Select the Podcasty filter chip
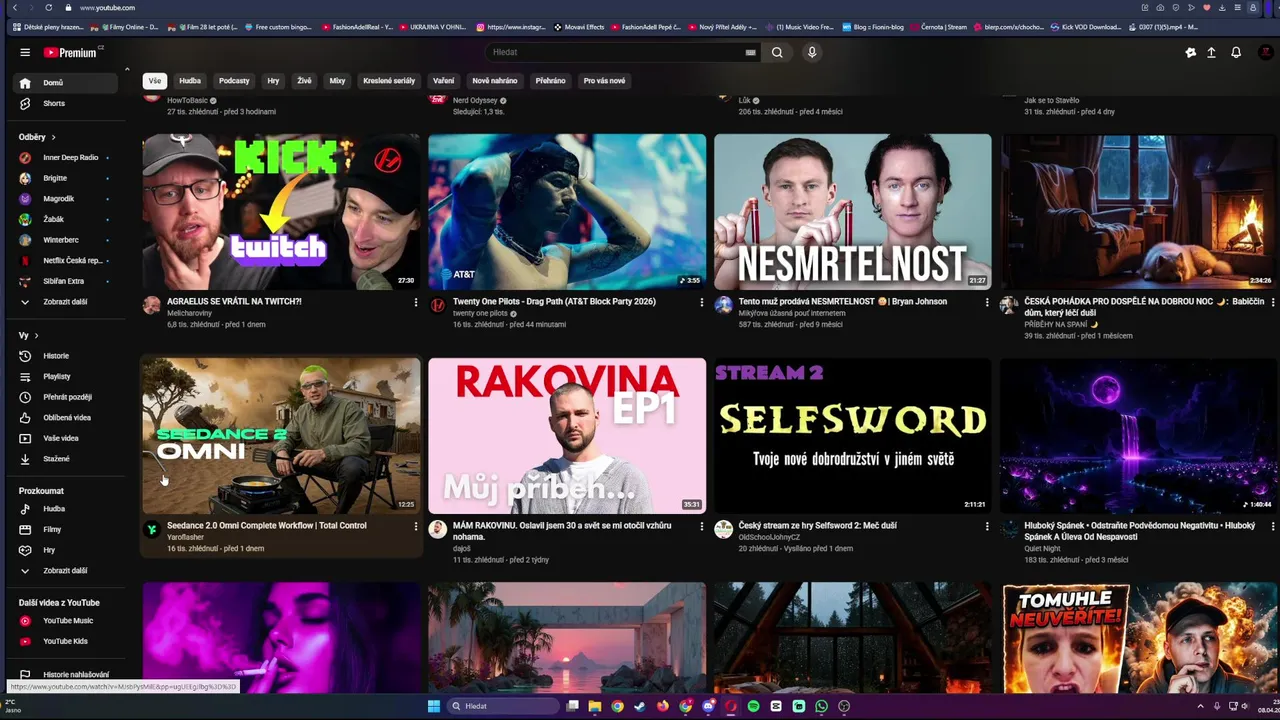This screenshot has width=1280, height=720. point(234,81)
